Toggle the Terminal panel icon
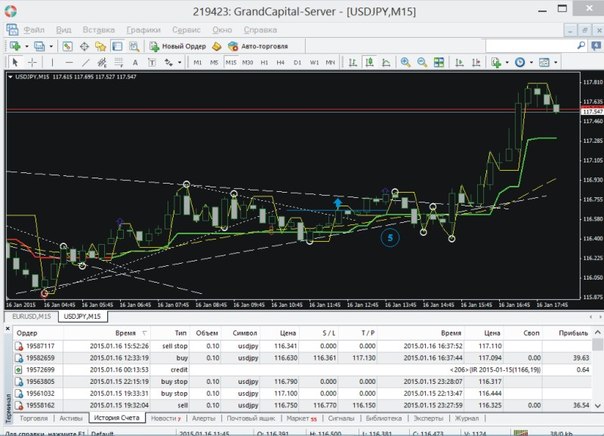The width and height of the screenshot is (604, 436). point(117,47)
